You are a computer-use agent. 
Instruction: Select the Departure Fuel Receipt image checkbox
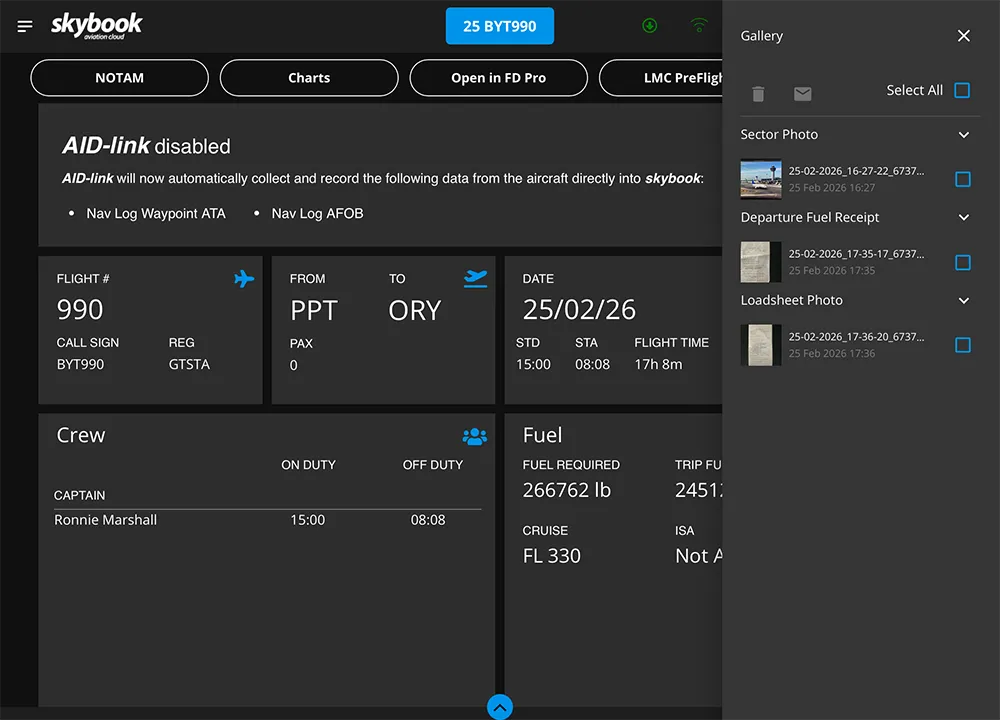(x=962, y=262)
